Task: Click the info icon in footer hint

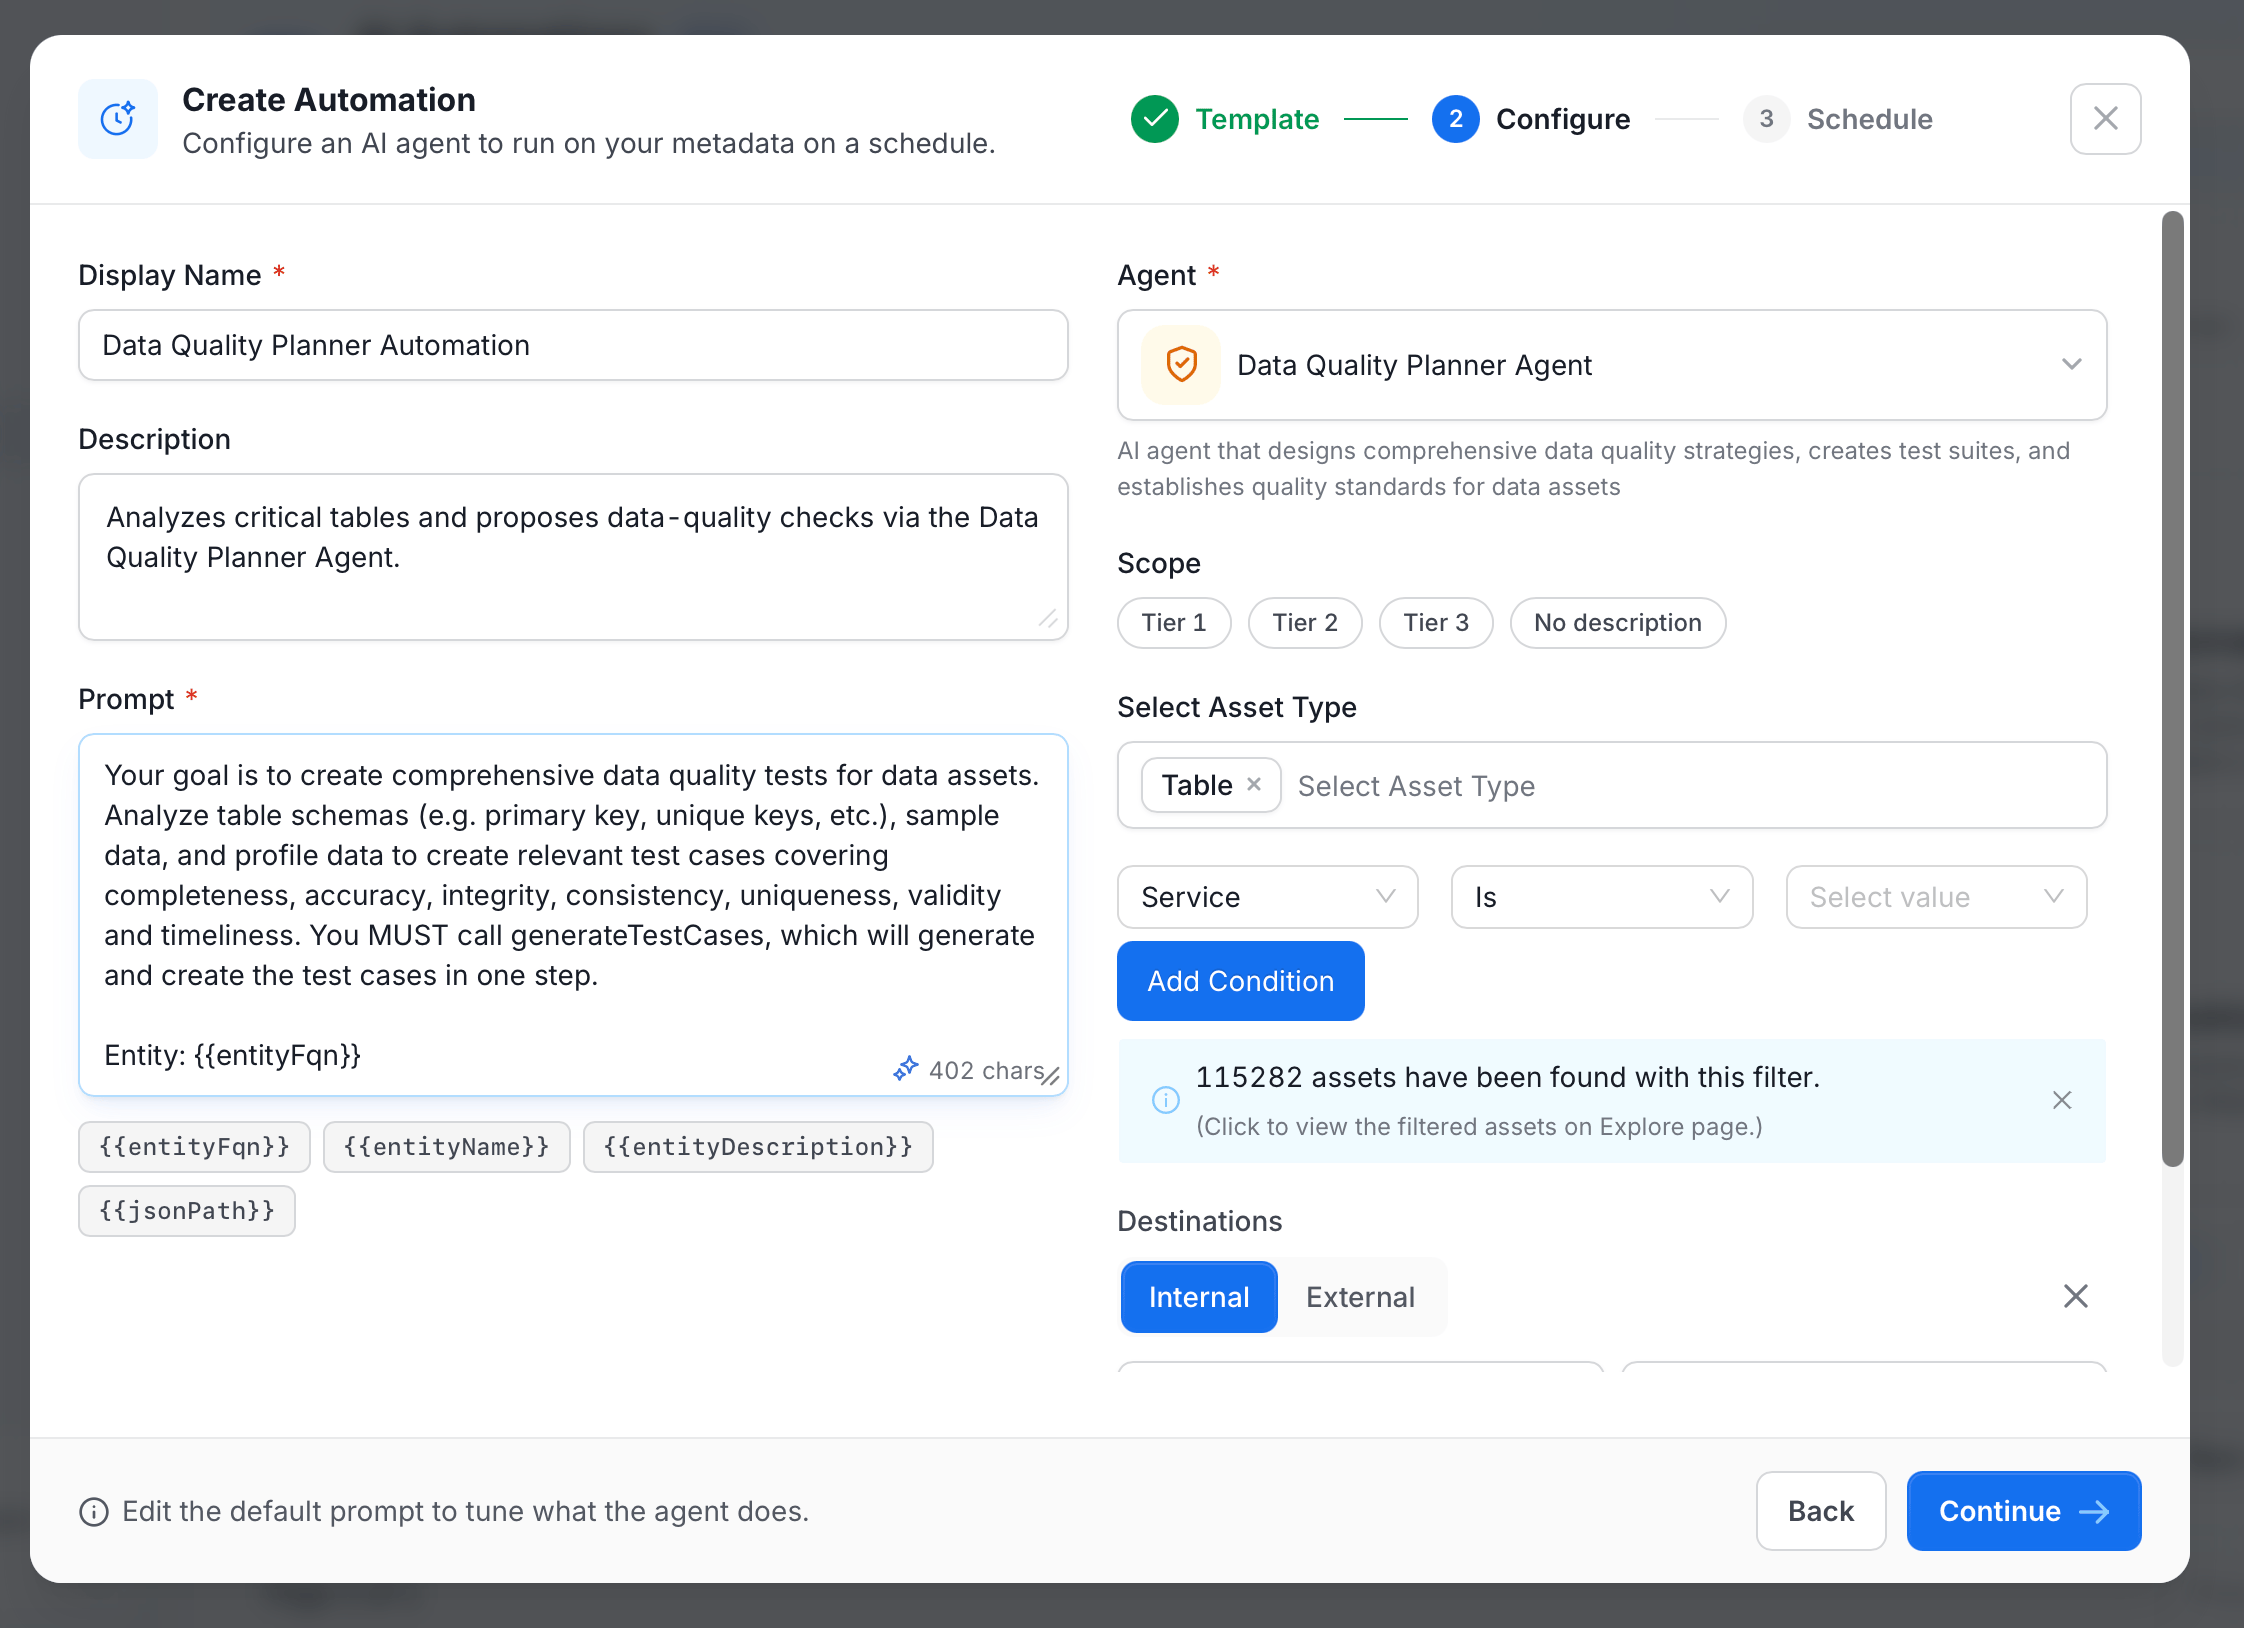Action: pyautogui.click(x=94, y=1511)
